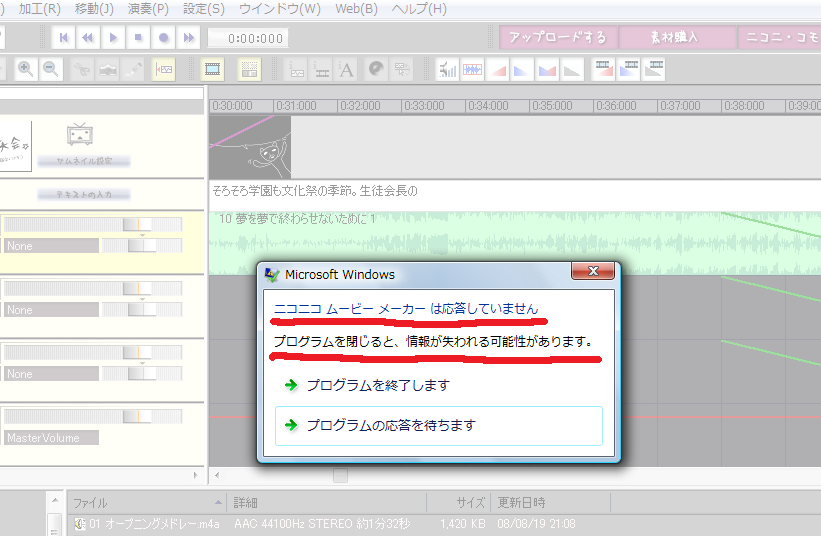
Task: Open the second track's None dropdown
Action: click(51, 310)
